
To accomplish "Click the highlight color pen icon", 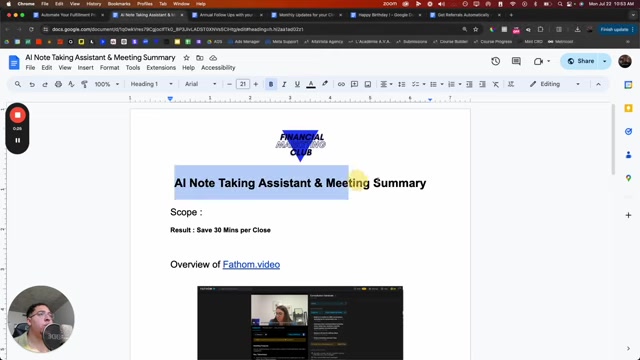I will (325, 84).
